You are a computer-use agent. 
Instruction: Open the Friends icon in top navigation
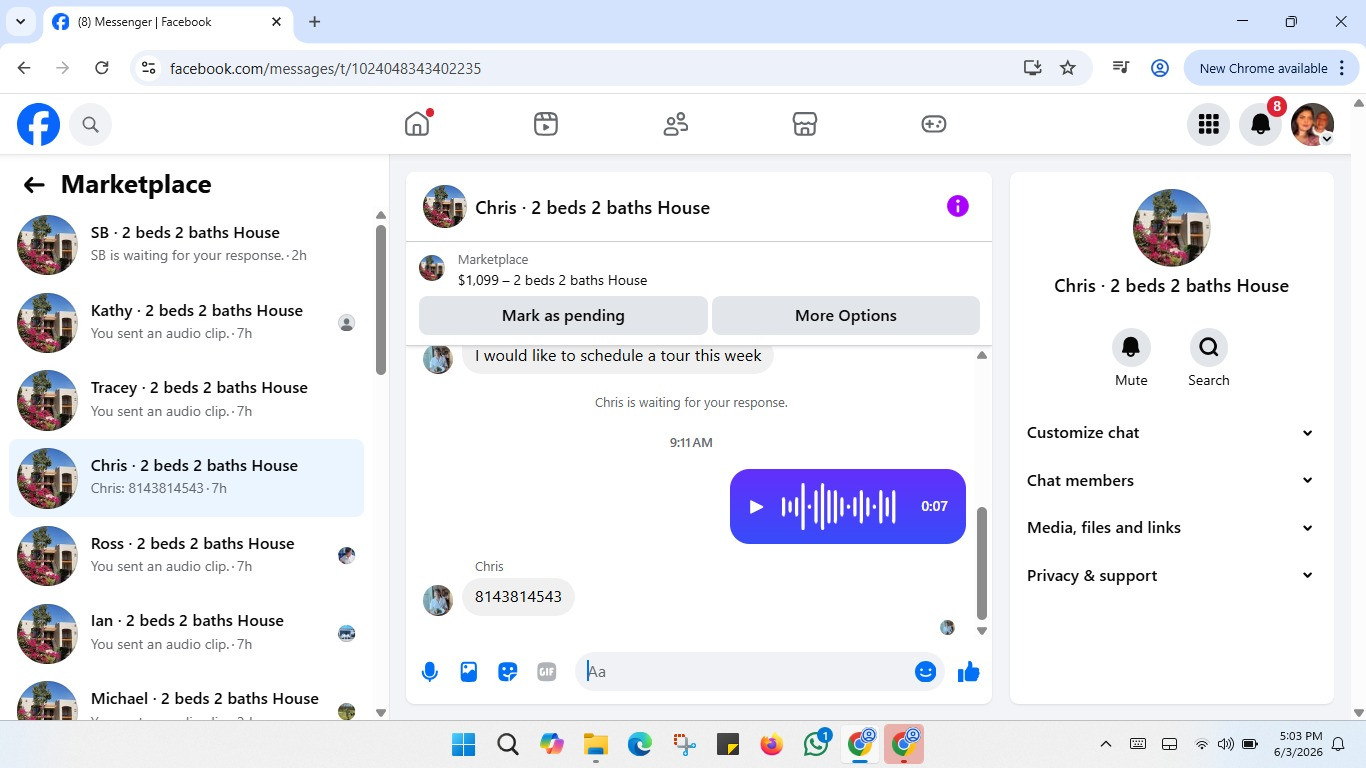click(676, 124)
